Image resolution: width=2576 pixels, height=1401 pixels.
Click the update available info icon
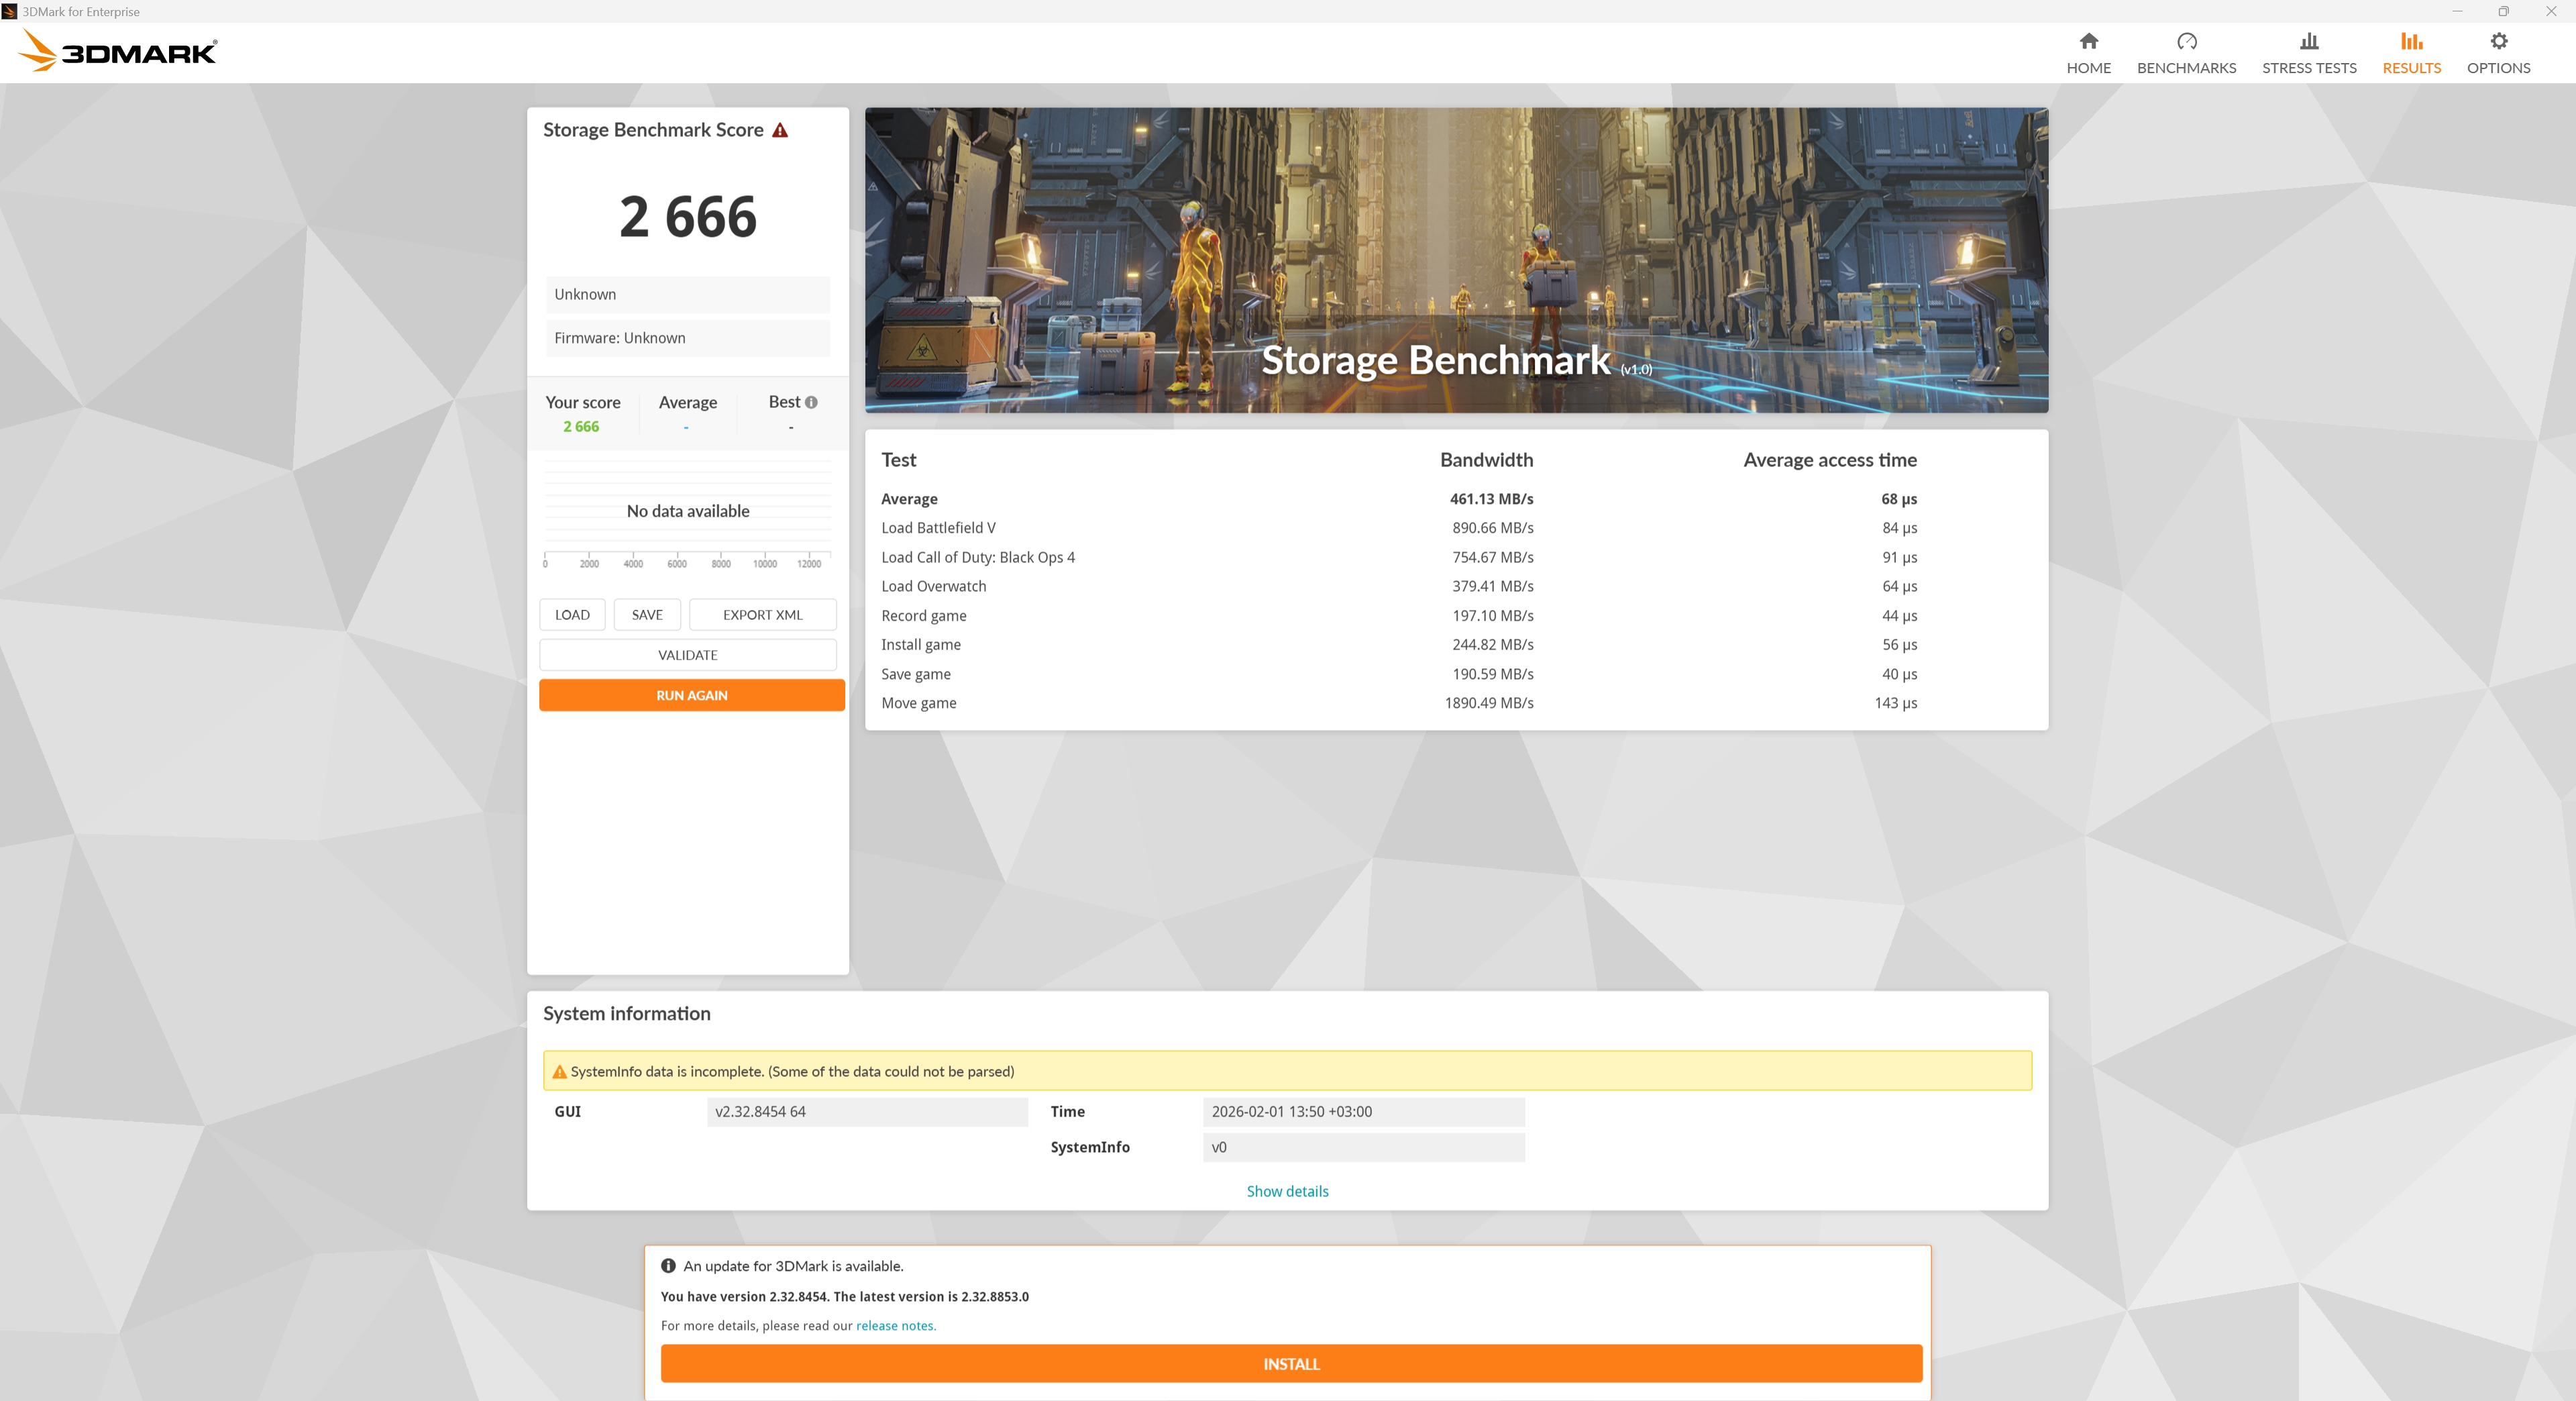(x=668, y=1266)
